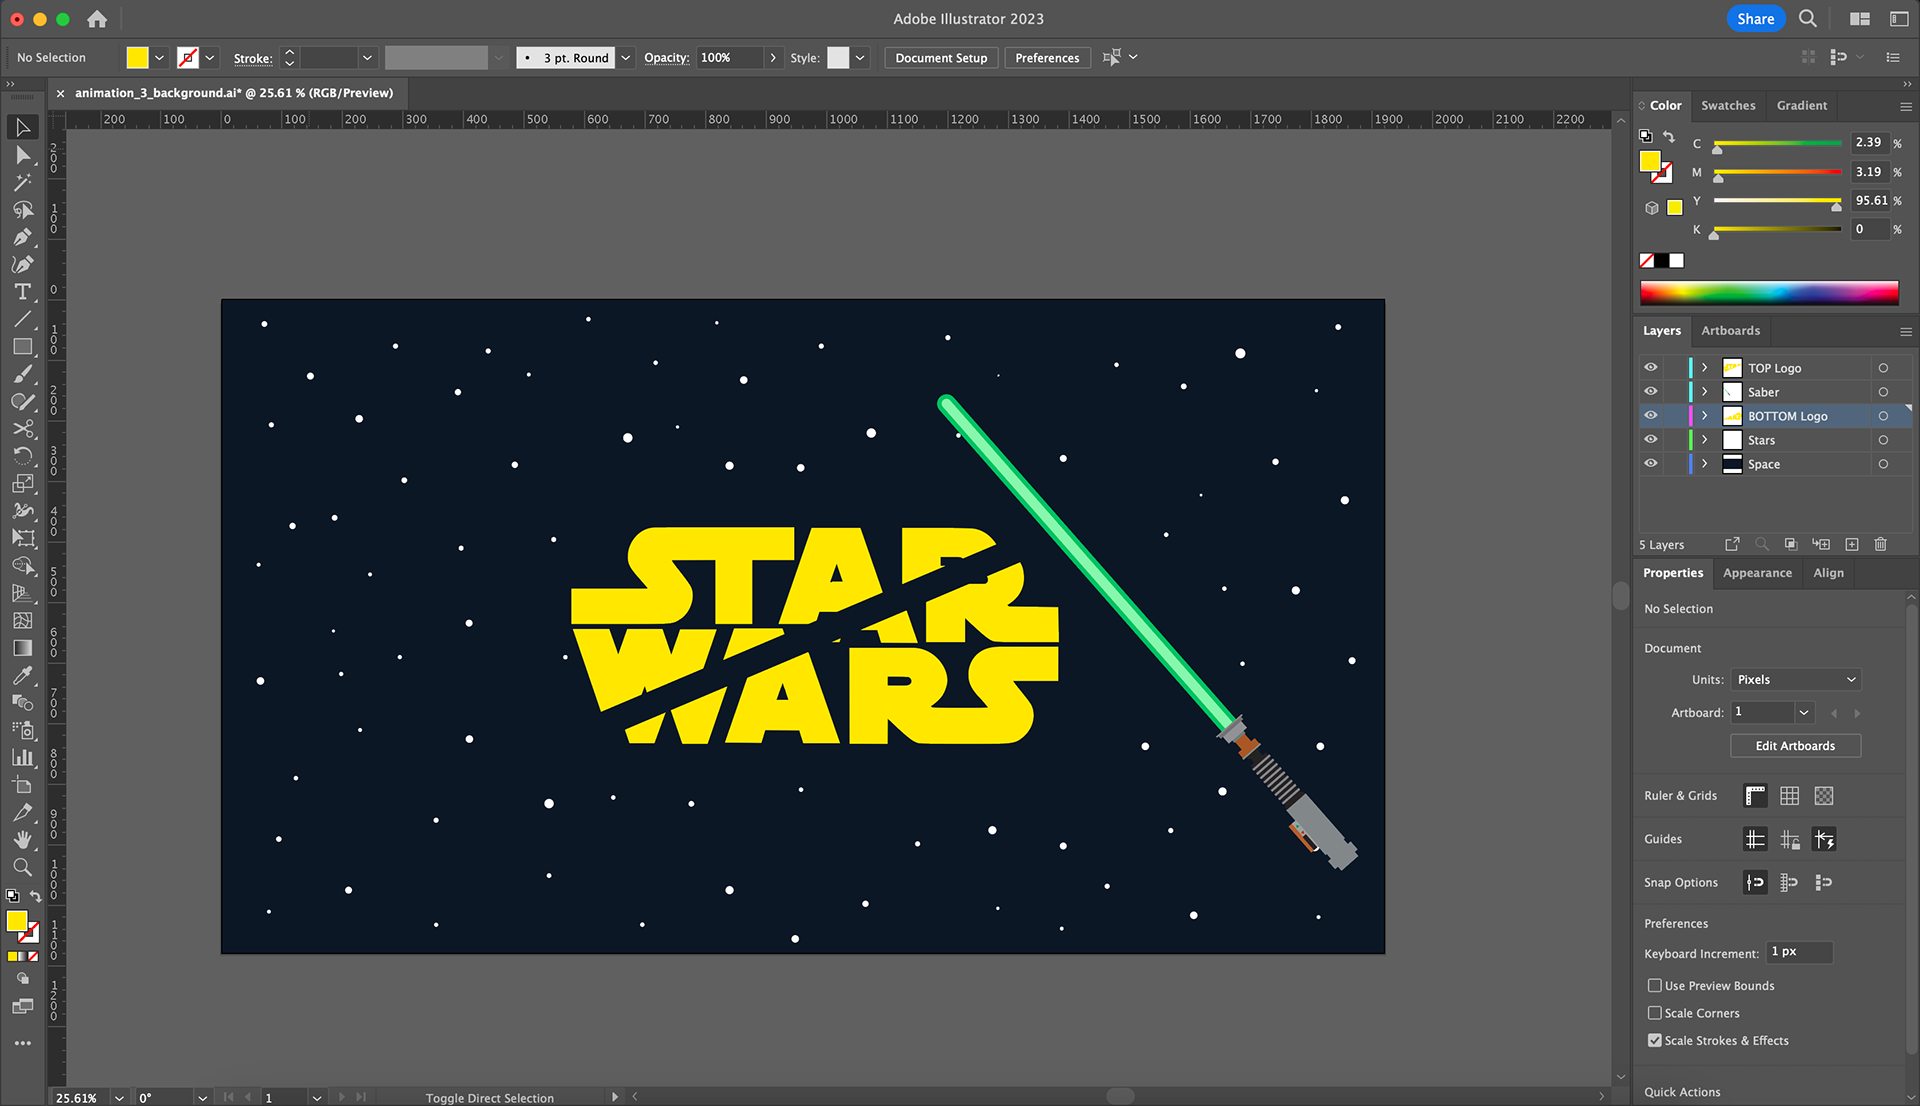
Task: Select the Hand tool
Action: coord(22,840)
